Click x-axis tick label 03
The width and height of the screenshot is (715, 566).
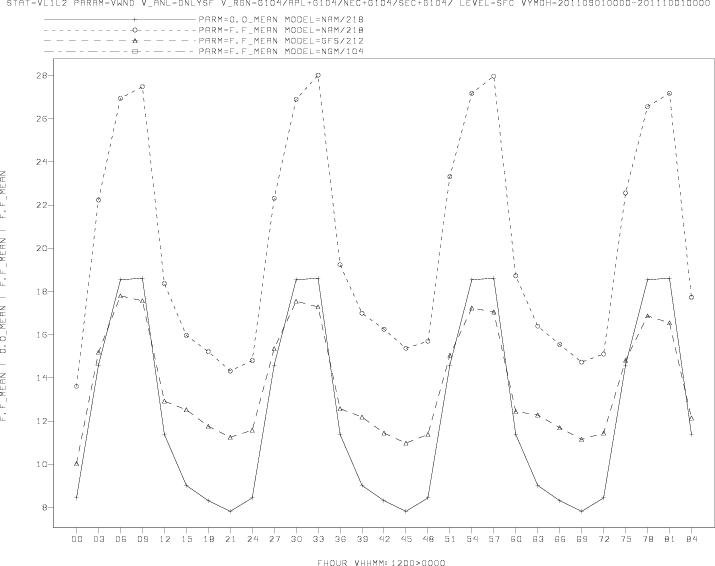click(98, 539)
